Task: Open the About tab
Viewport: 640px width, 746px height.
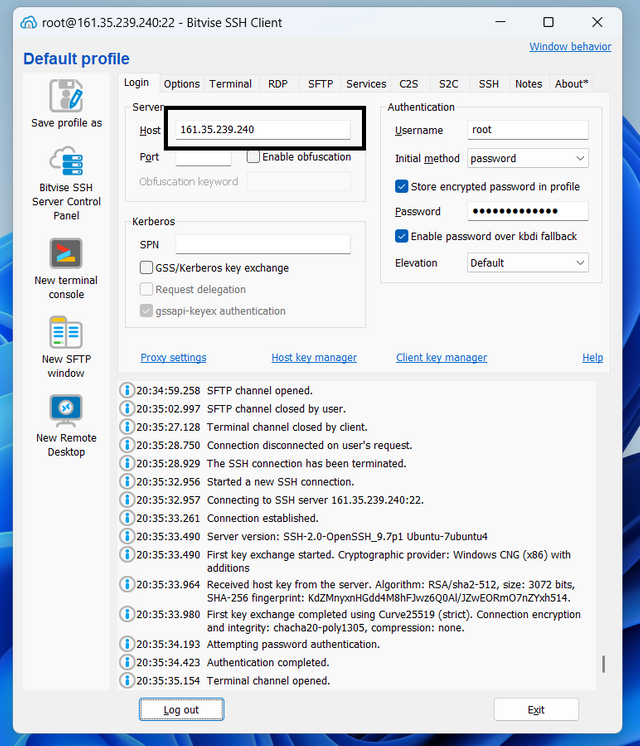Action: tap(571, 84)
